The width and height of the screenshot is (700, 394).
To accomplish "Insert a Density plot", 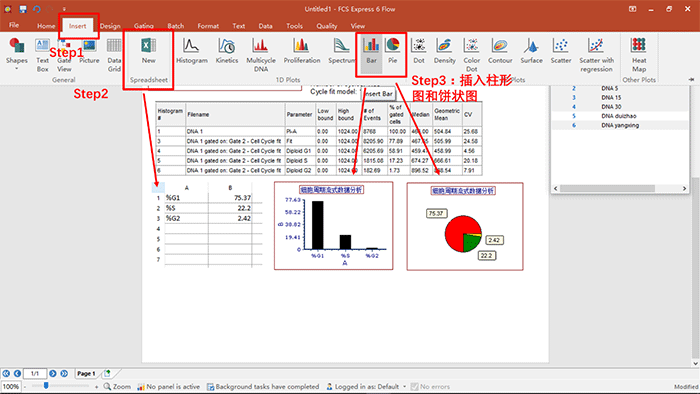I will (445, 51).
